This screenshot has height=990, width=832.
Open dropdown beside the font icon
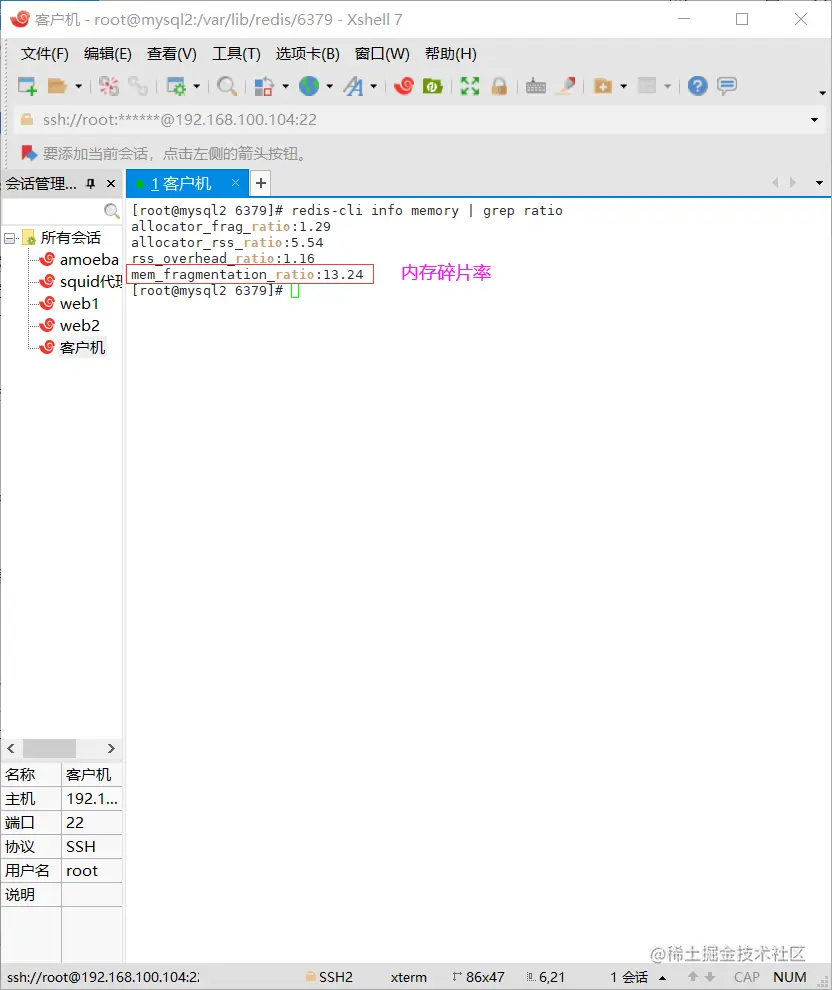(x=374, y=86)
